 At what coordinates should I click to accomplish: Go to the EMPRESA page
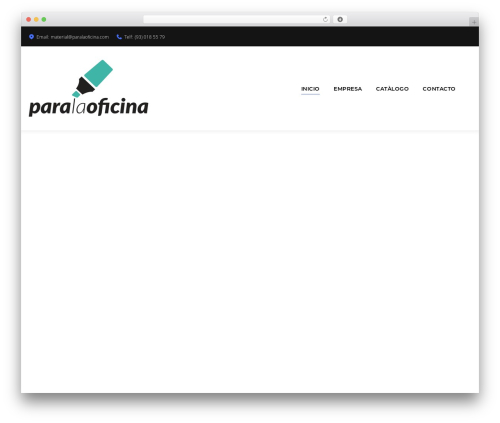click(348, 89)
